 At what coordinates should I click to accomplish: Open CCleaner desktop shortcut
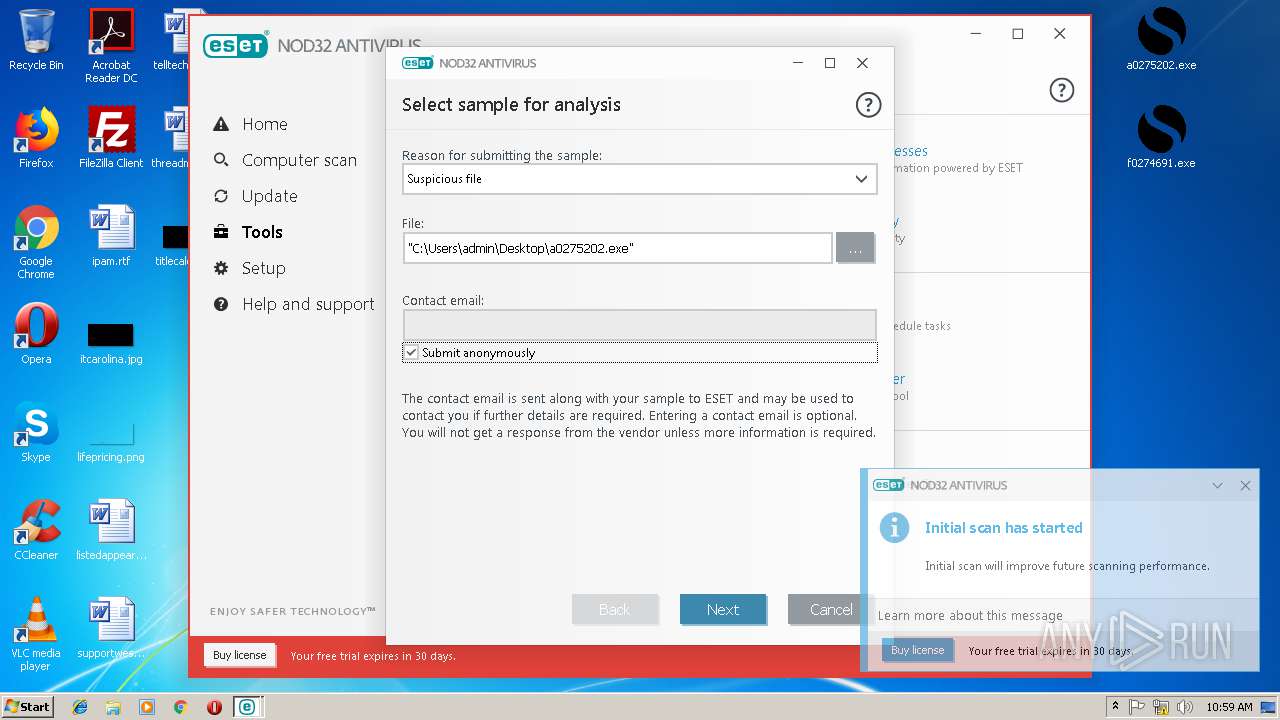coord(36,530)
